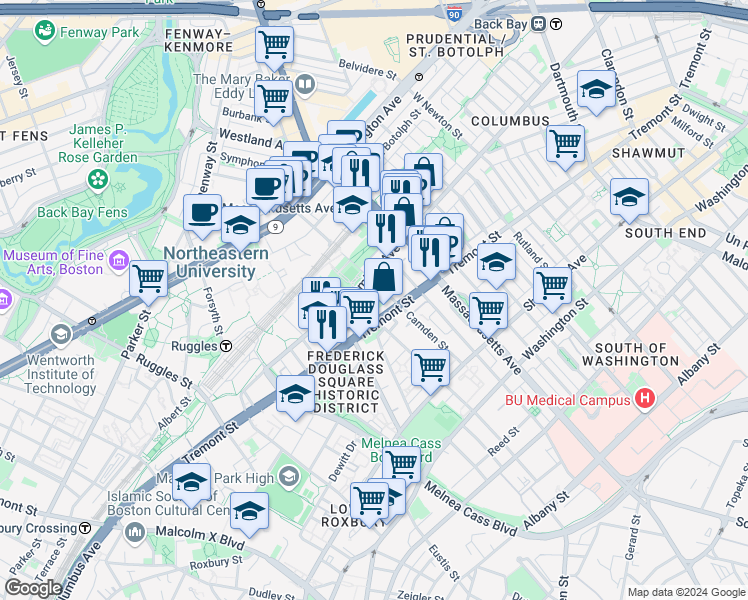
Task: Click the coffee cup marker near Fenway St
Action: coord(202,214)
